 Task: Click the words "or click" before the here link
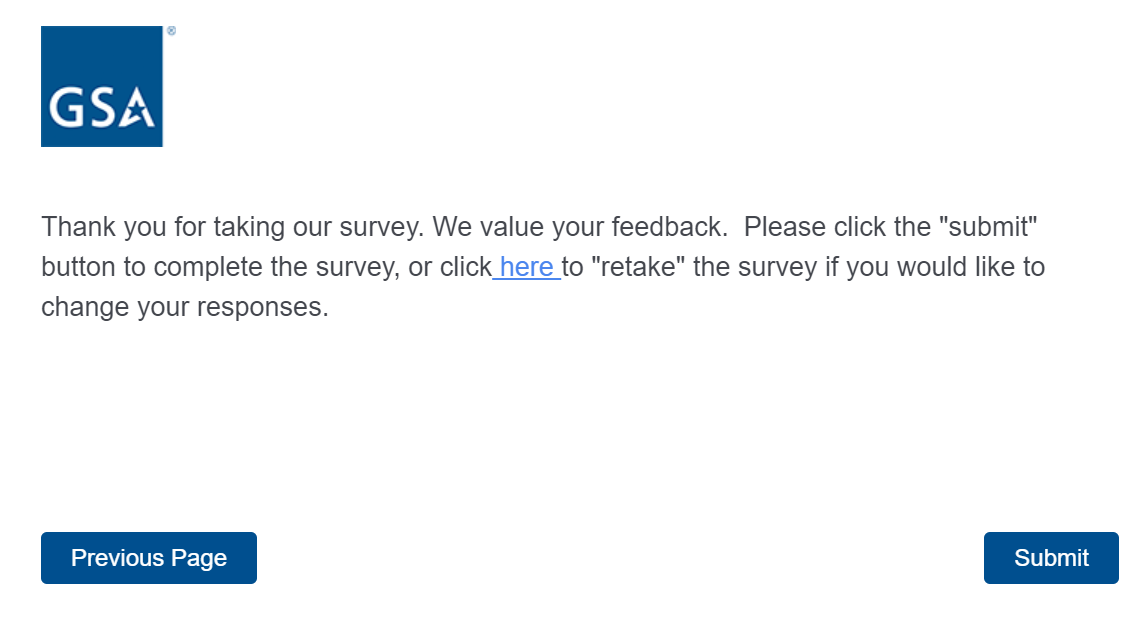[x=450, y=267]
